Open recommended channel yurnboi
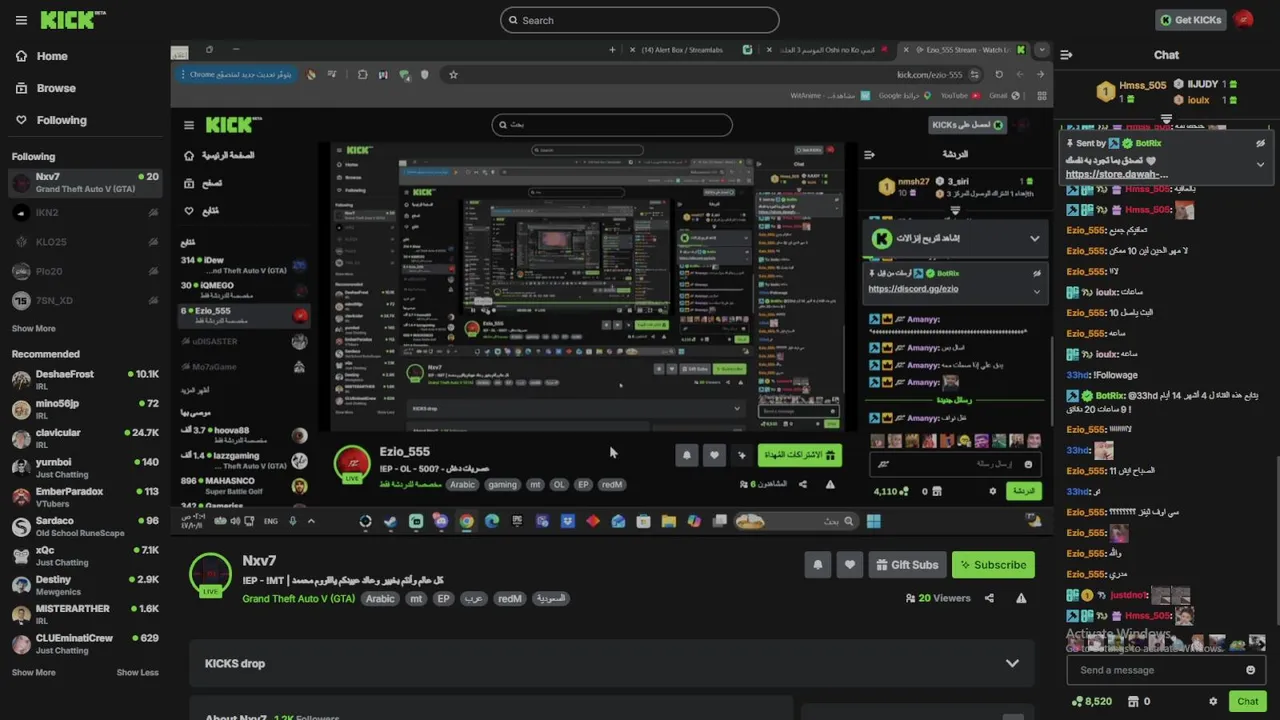1280x720 pixels. (x=85, y=468)
